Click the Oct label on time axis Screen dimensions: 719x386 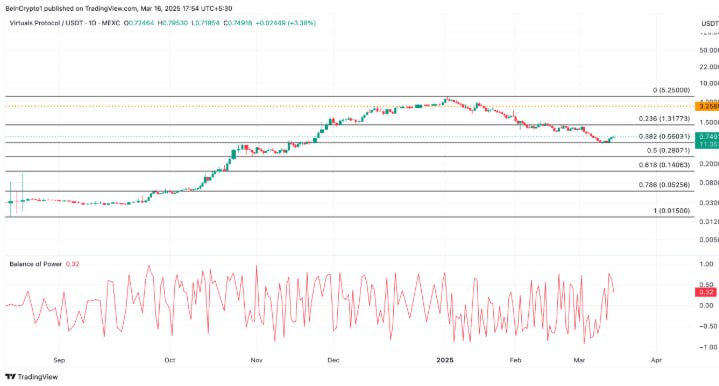170,360
